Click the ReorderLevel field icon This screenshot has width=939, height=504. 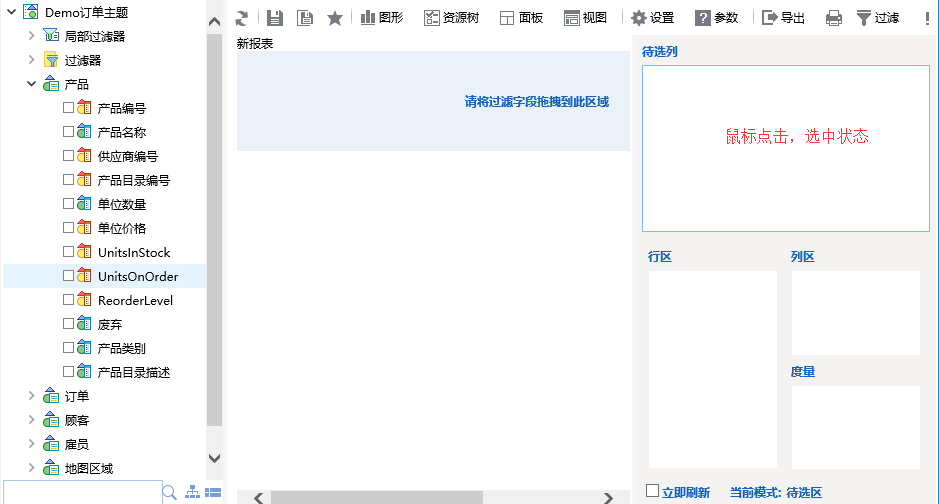(84, 299)
